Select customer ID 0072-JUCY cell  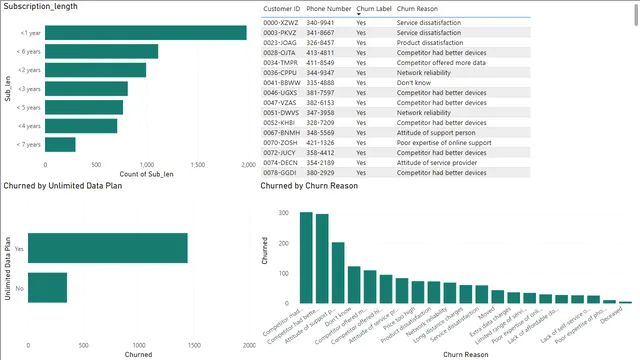click(279, 153)
